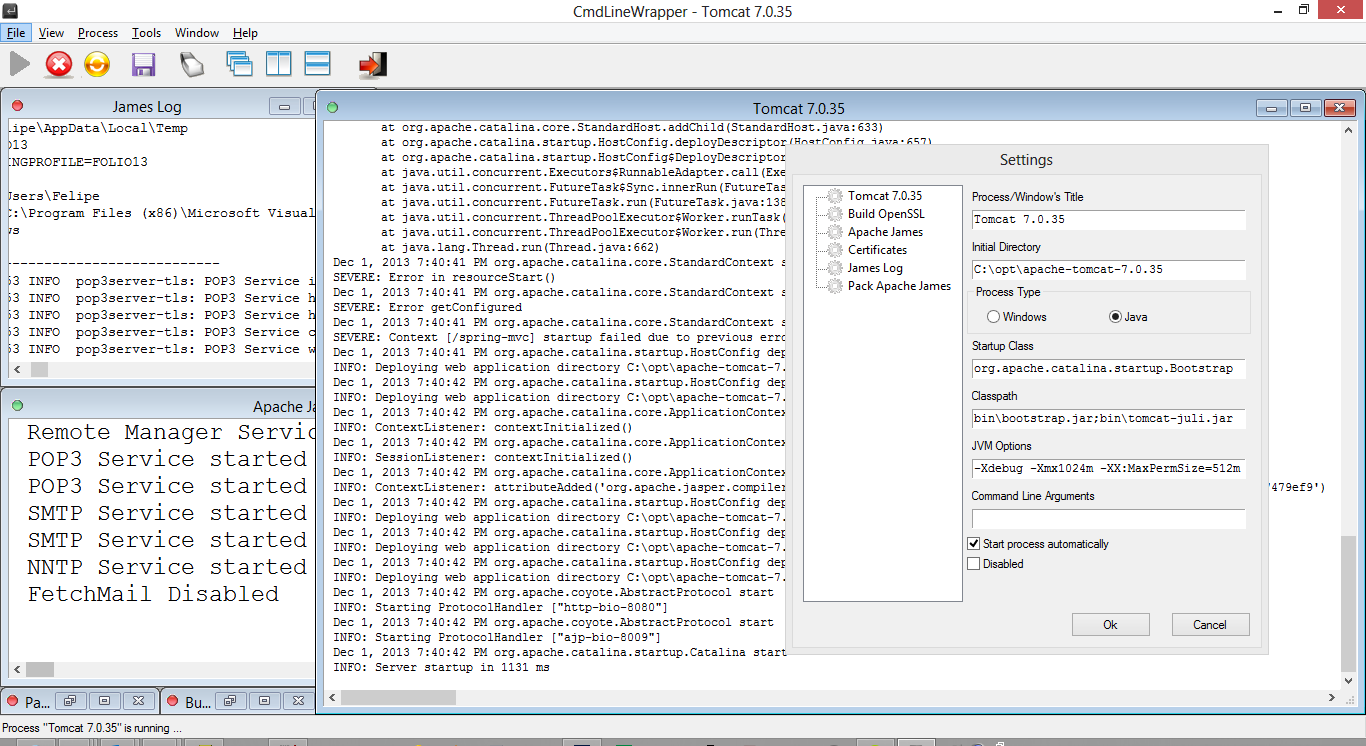Click red status dot on minimized Bu... window
The image size is (1366, 746).
point(171,702)
